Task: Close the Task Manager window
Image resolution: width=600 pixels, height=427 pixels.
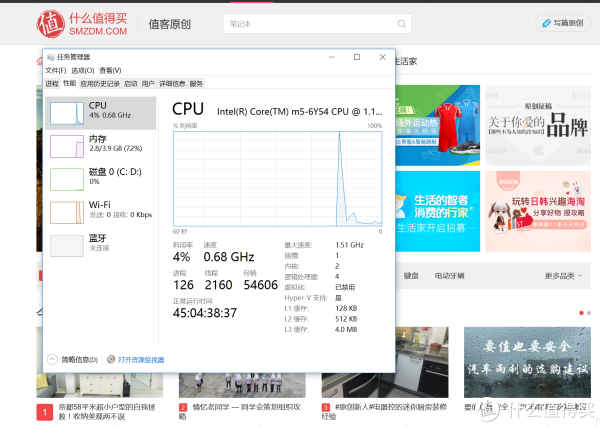Action: 382,57
